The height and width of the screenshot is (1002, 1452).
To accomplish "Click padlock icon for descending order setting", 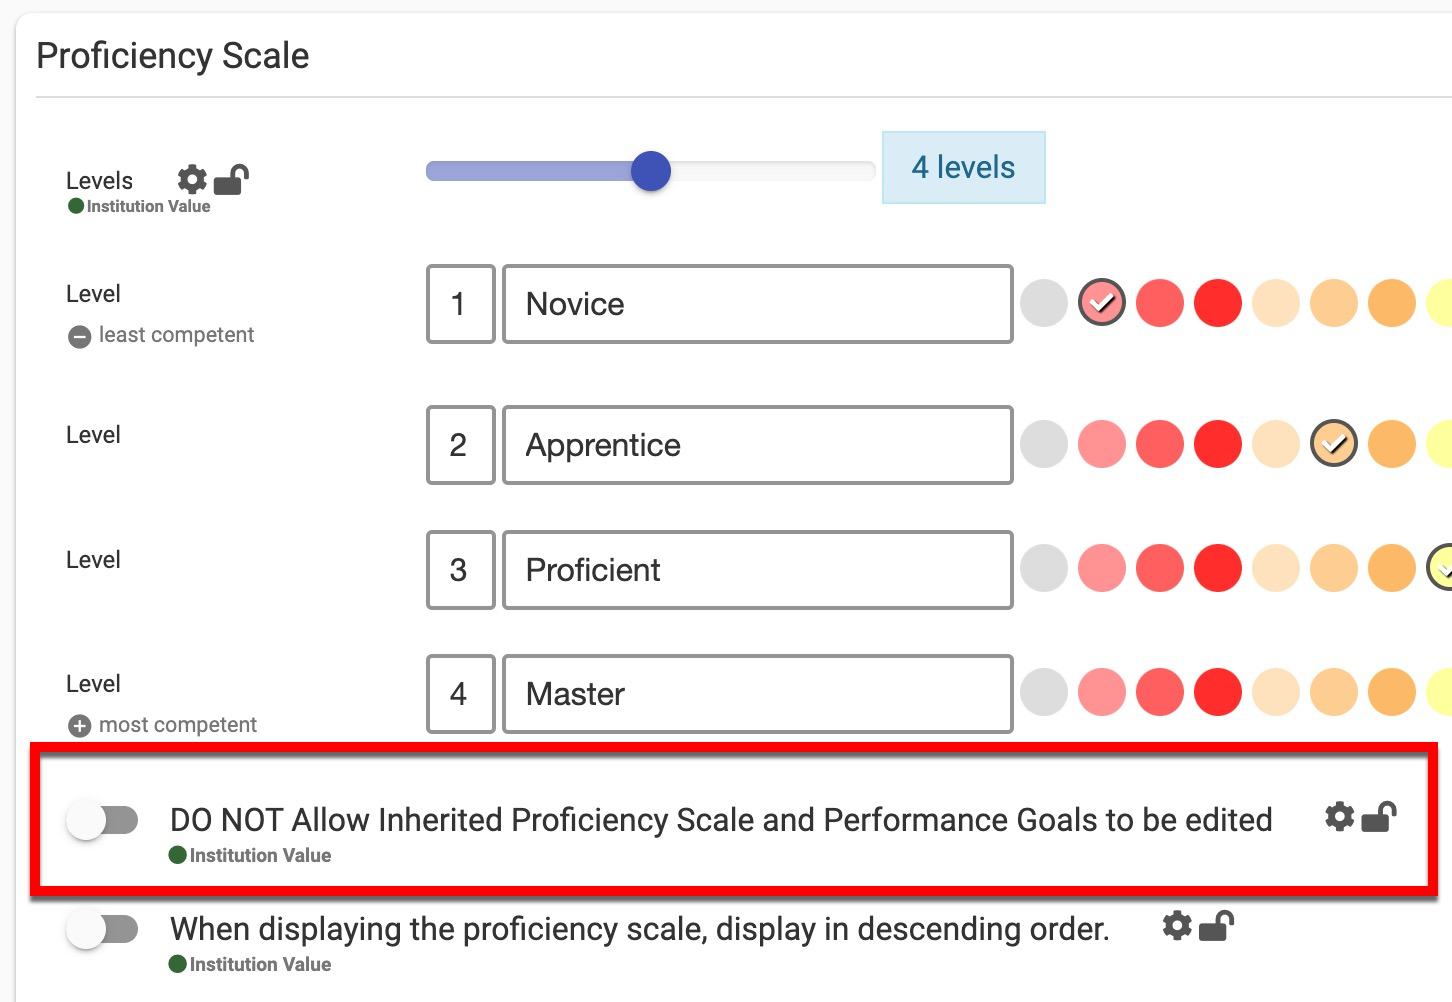I will click(1216, 926).
